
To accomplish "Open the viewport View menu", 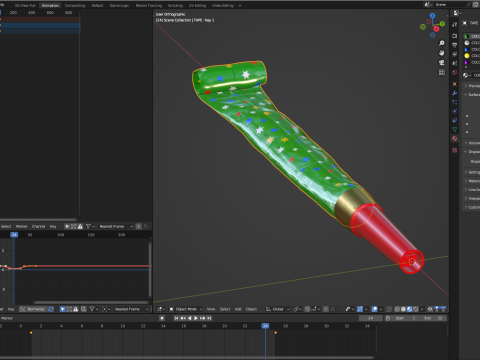I will [x=211, y=309].
